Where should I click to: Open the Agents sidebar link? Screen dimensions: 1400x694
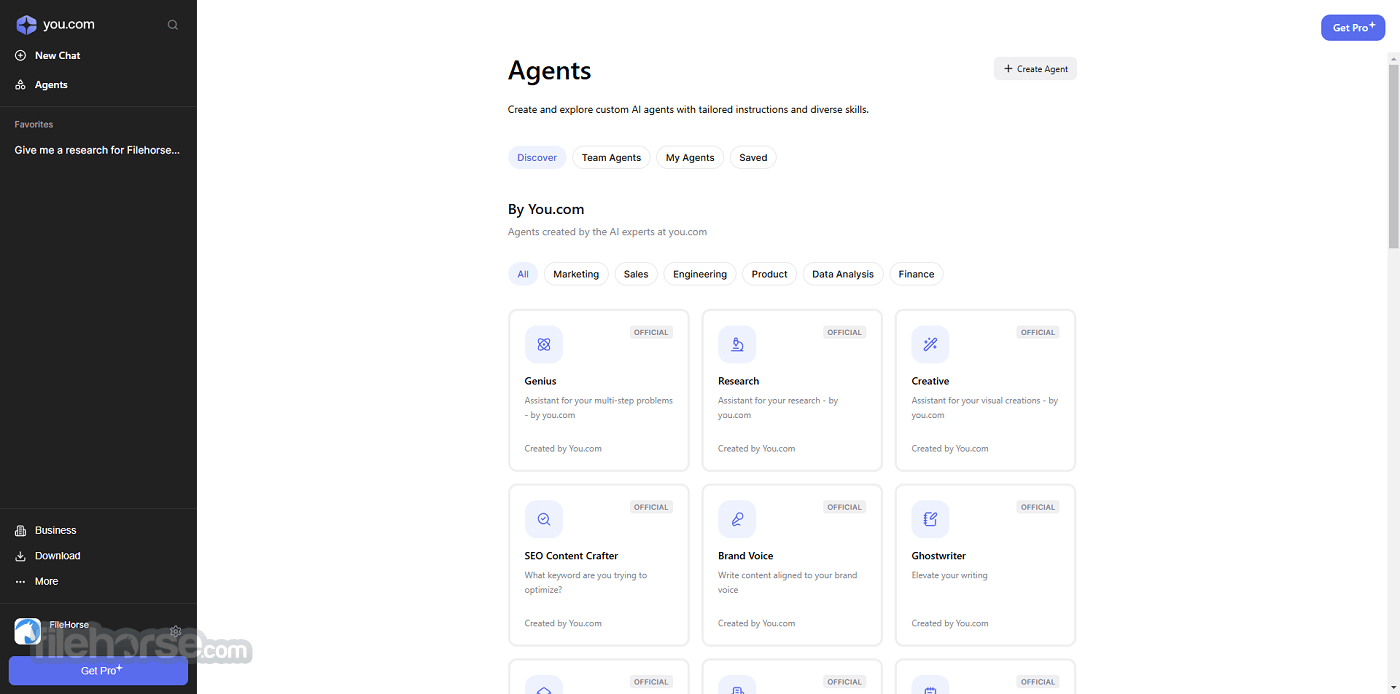pyautogui.click(x=51, y=85)
